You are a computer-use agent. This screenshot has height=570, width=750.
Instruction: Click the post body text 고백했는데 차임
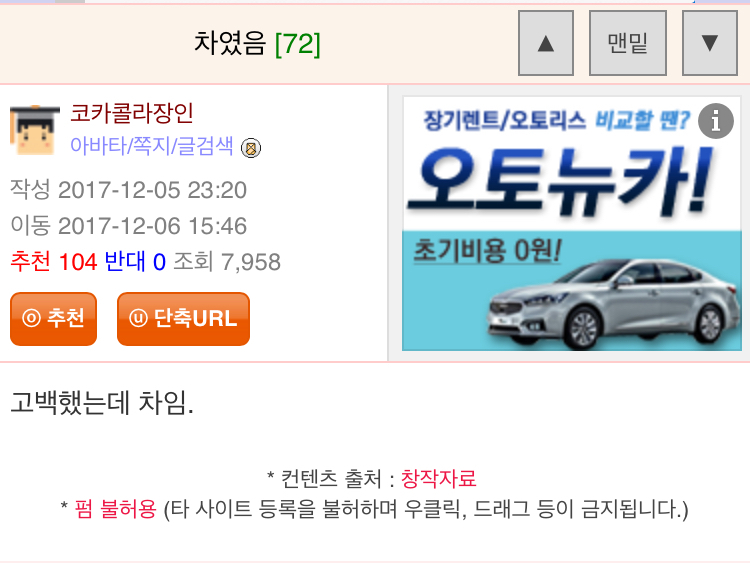tap(102, 403)
